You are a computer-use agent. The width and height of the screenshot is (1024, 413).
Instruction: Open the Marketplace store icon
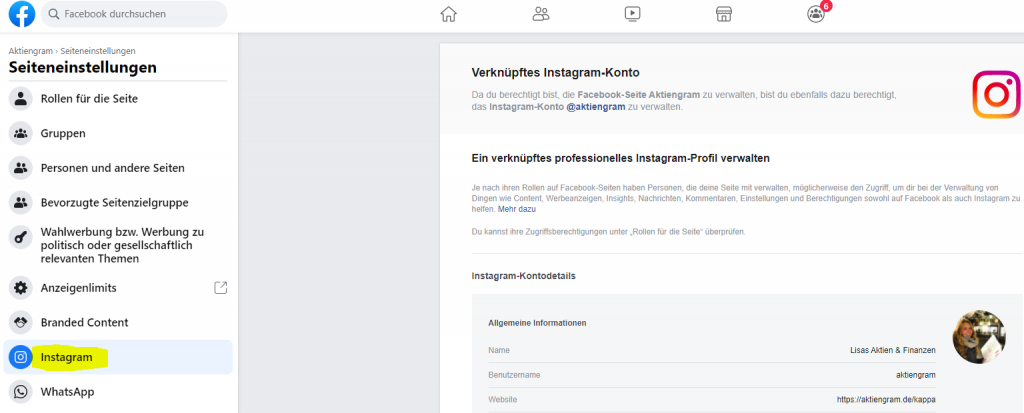pos(724,14)
